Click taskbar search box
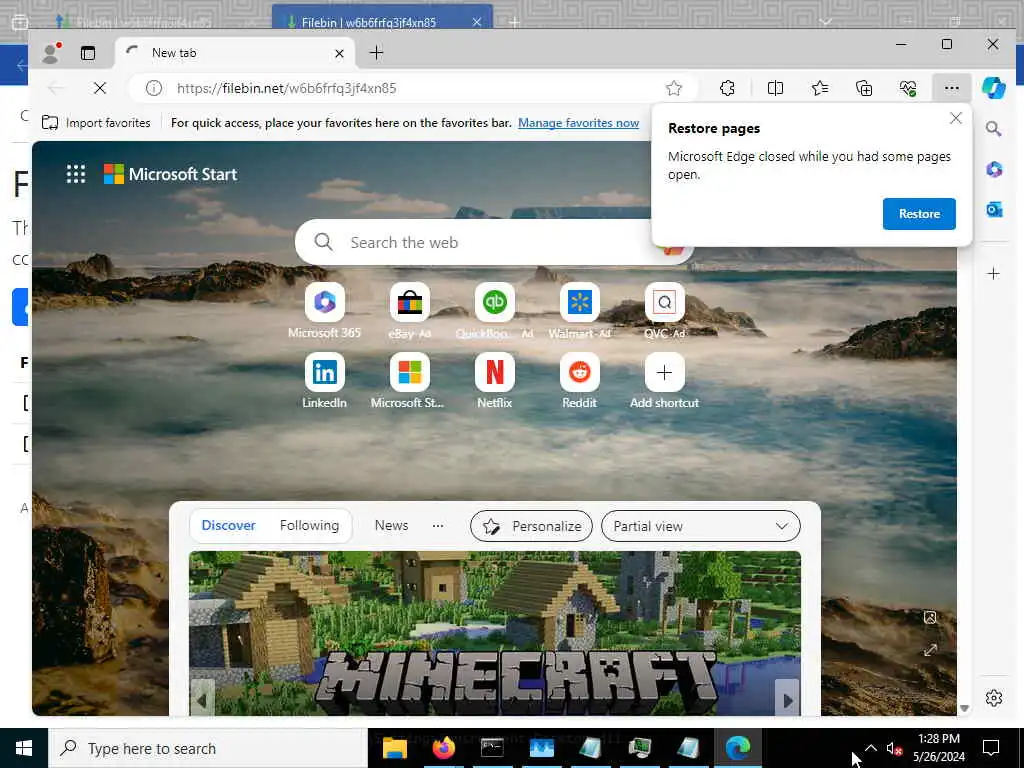This screenshot has height=768, width=1024. coord(209,748)
